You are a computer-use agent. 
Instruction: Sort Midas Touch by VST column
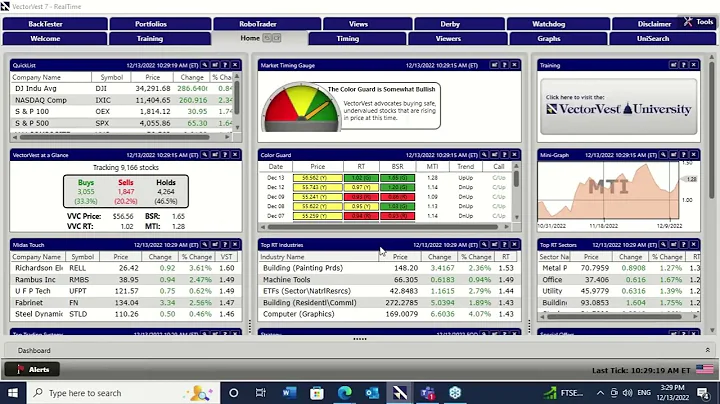click(226, 257)
